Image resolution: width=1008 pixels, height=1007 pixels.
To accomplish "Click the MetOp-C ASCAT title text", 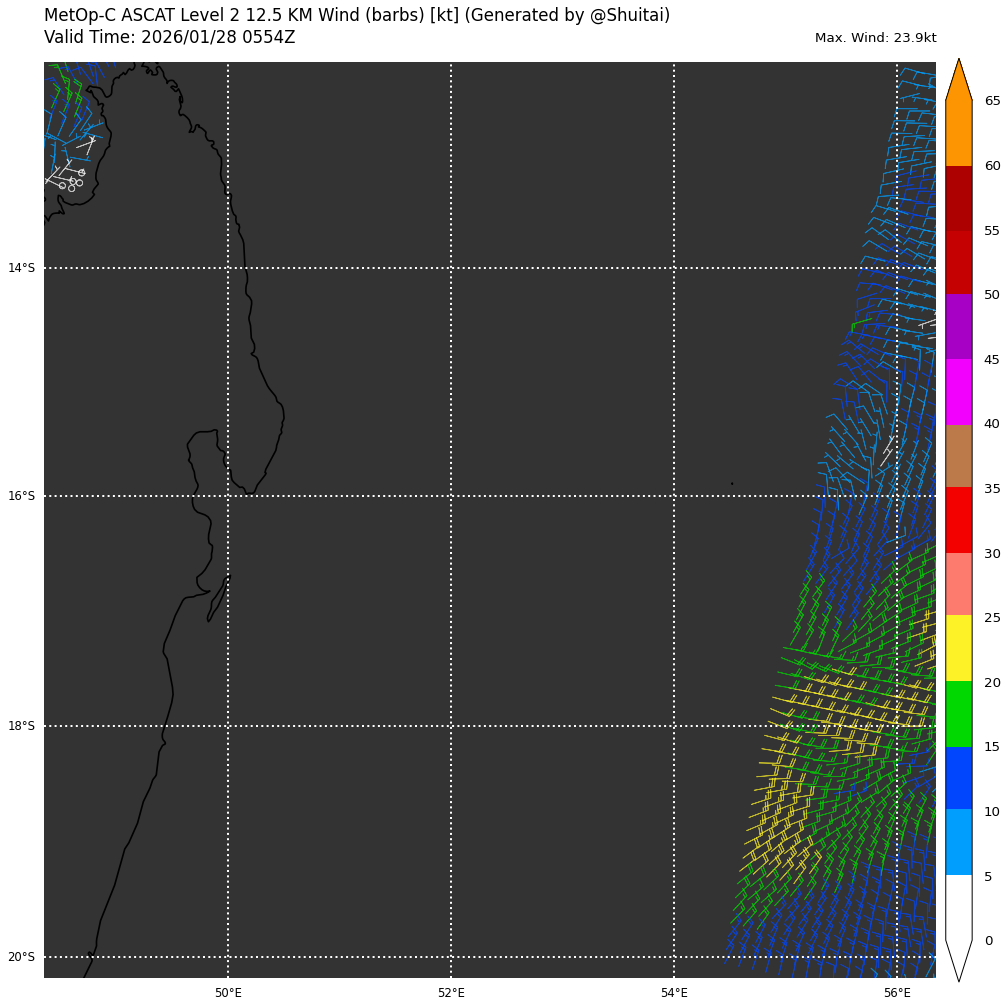I will point(357,16).
